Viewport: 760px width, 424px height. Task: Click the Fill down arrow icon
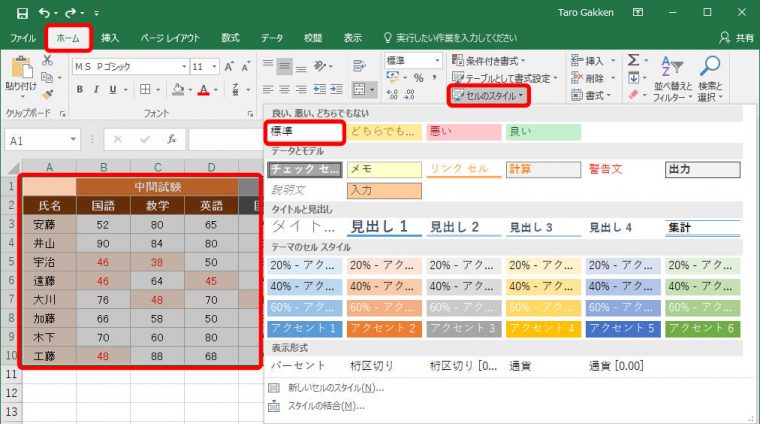point(633,78)
